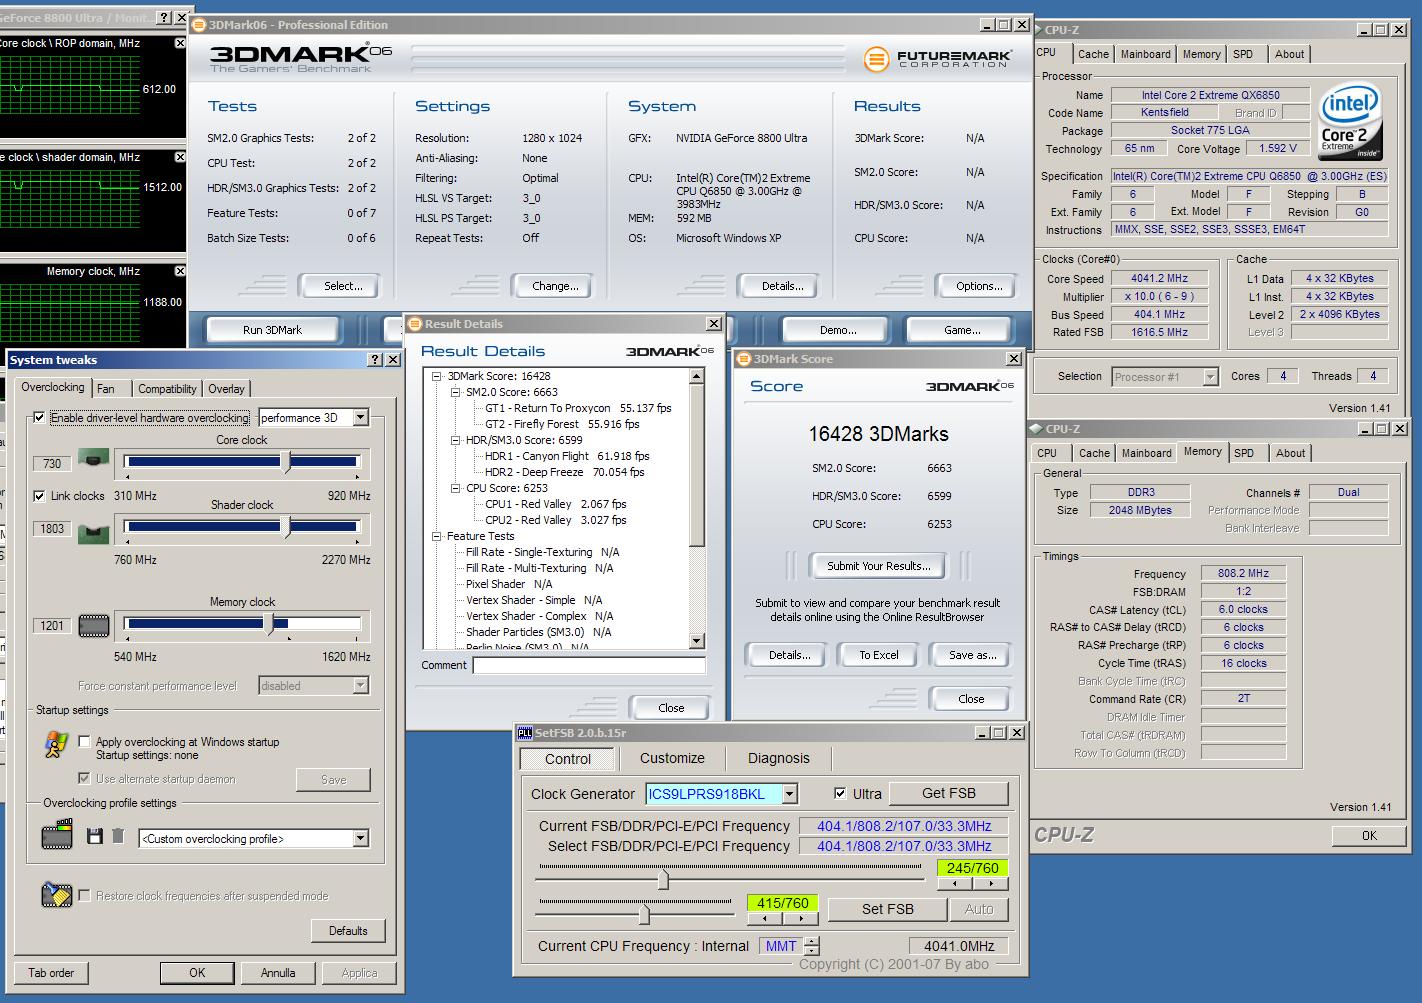Viewport: 1422px width, 1003px height.
Task: Close Result Details window with X
Action: [x=714, y=324]
